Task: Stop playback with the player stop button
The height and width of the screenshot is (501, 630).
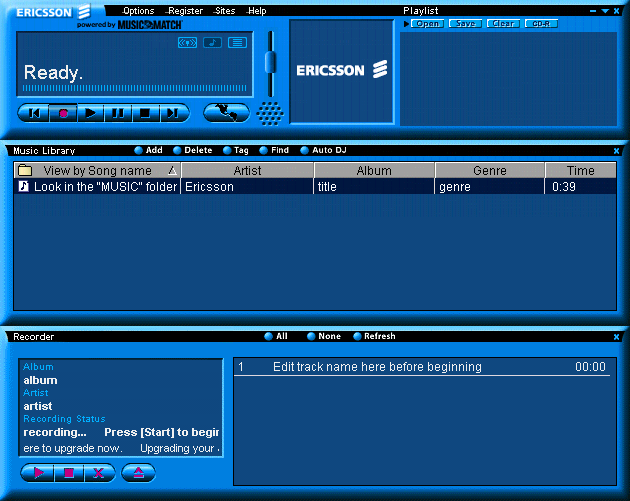Action: 145,113
